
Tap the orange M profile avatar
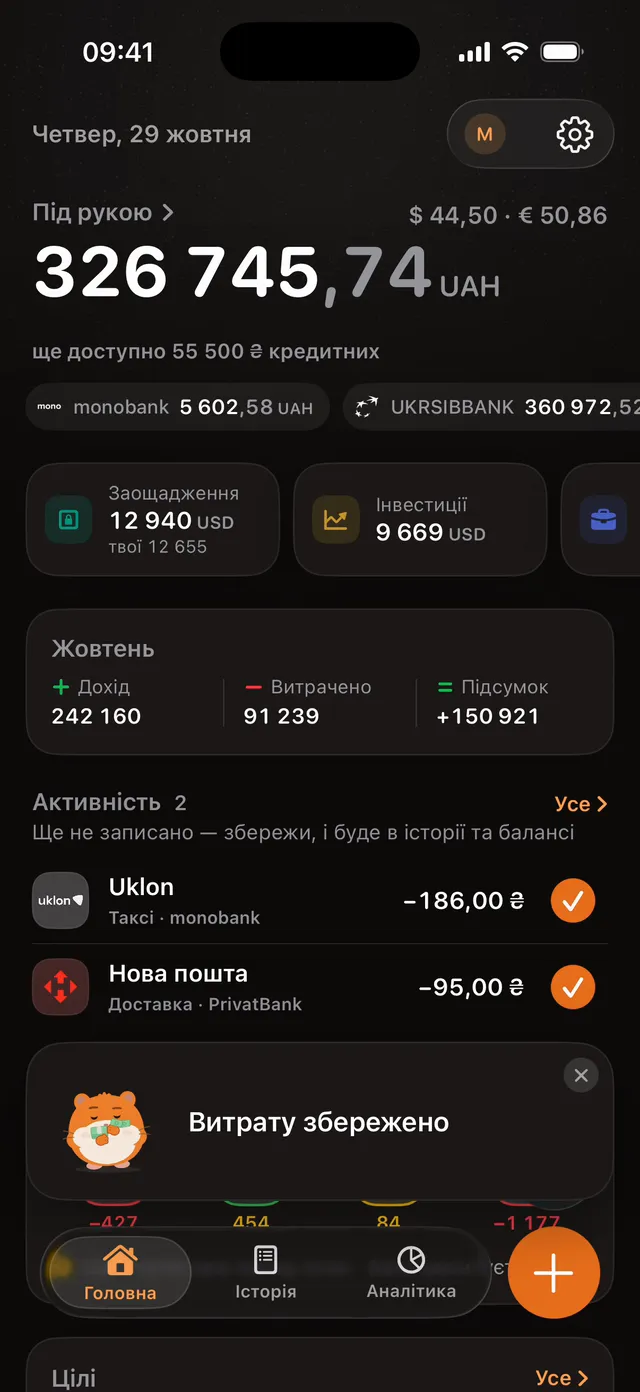click(x=485, y=134)
